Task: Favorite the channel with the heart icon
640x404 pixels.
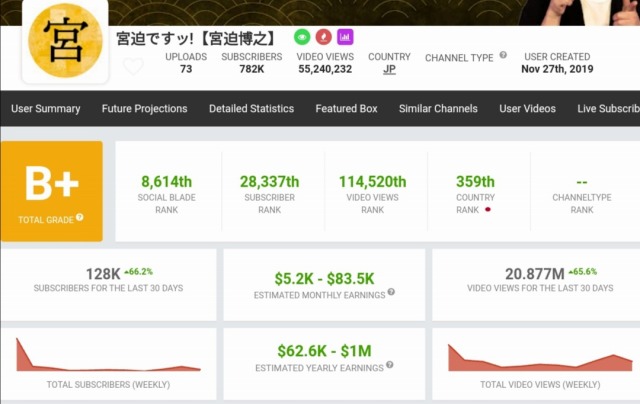Action: (133, 66)
